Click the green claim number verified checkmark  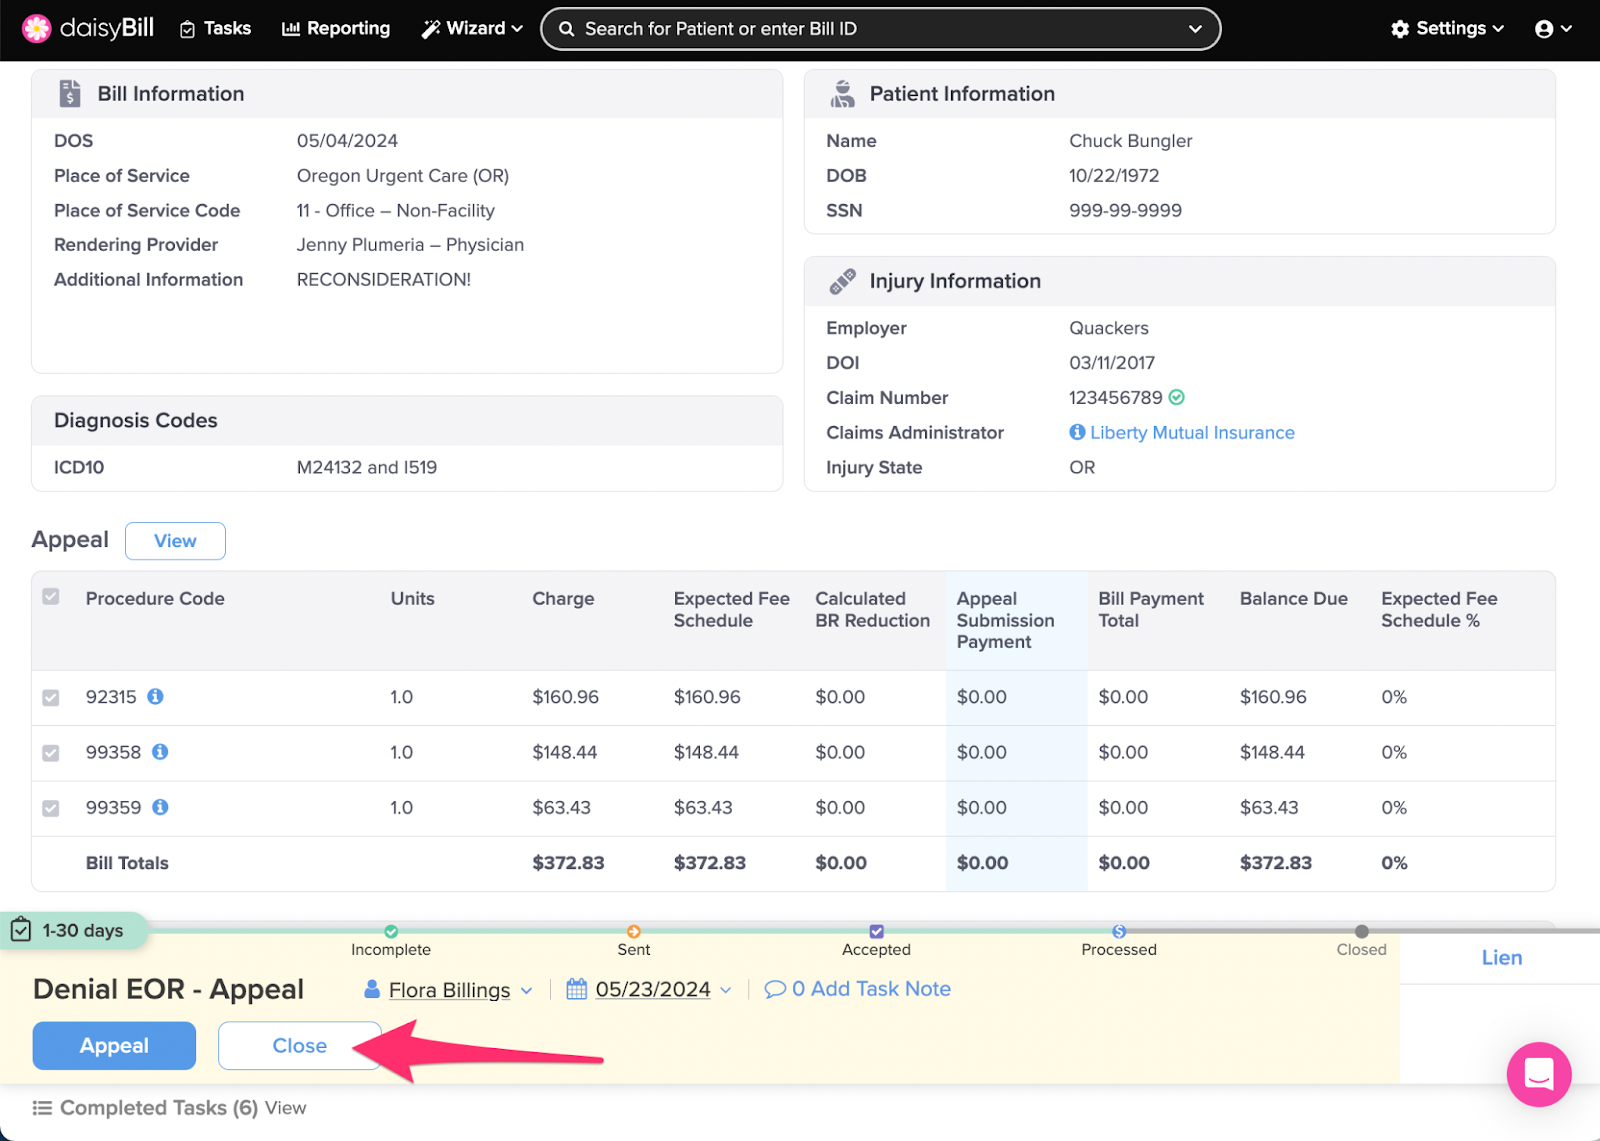1177,397
